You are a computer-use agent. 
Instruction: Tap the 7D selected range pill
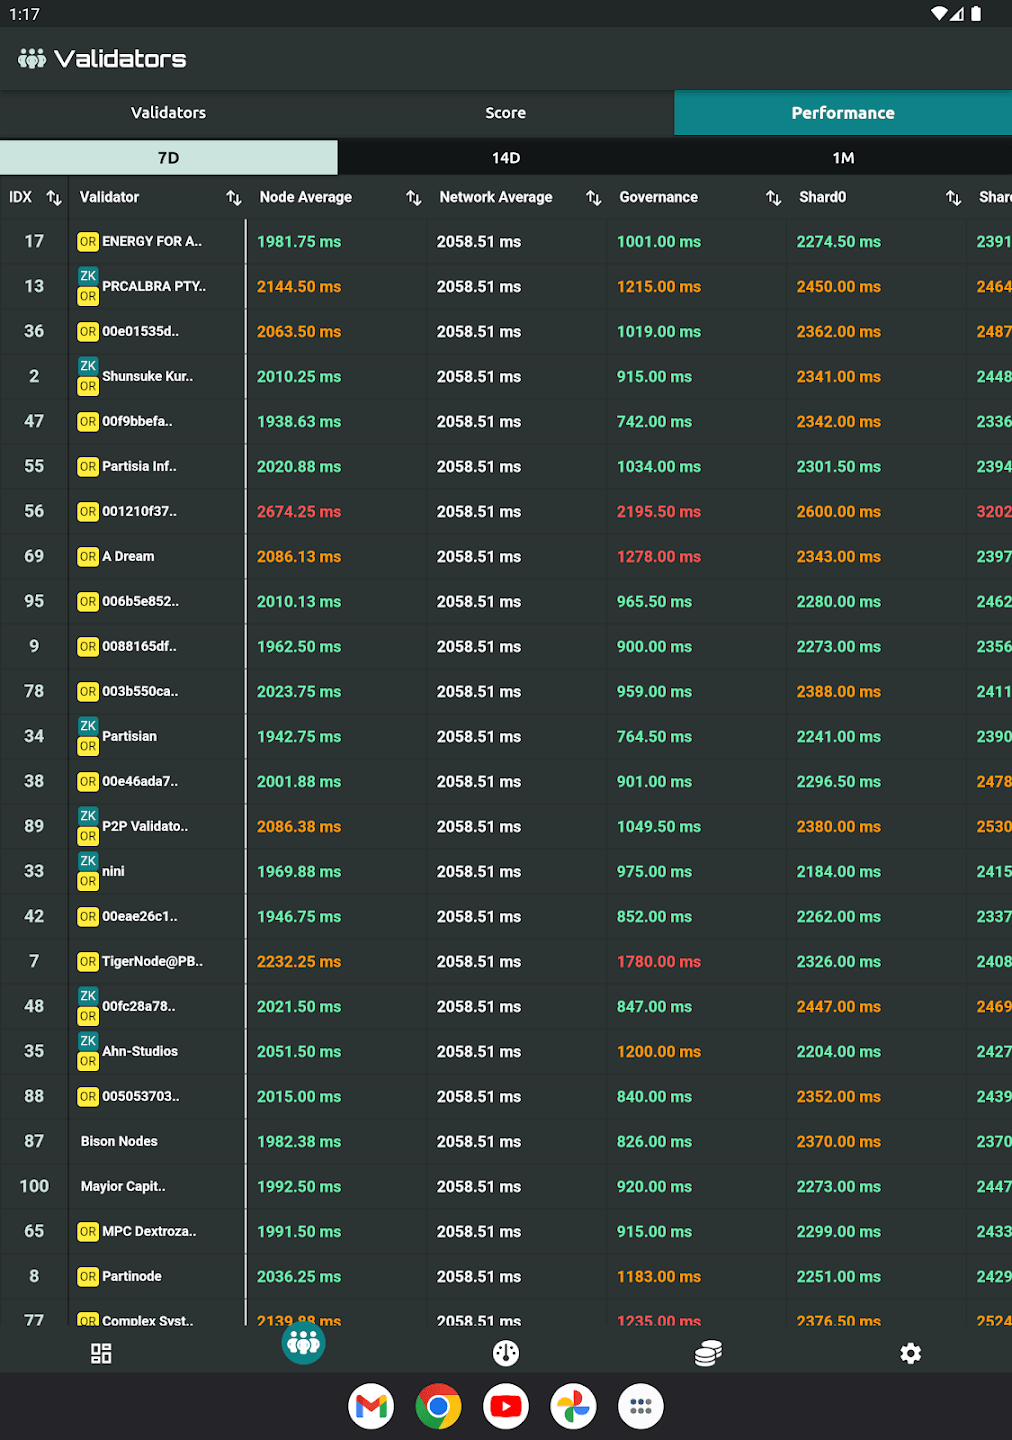(168, 157)
